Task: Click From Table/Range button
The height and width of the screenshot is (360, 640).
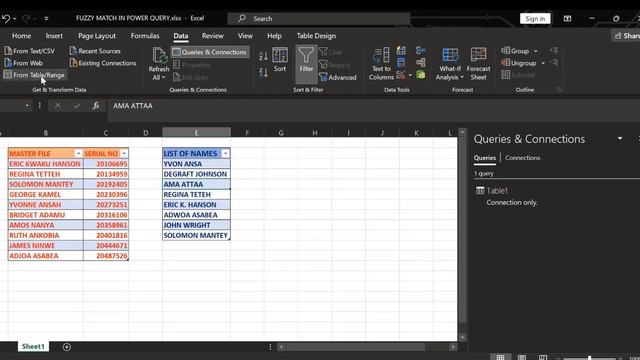Action: pyautogui.click(x=34, y=75)
